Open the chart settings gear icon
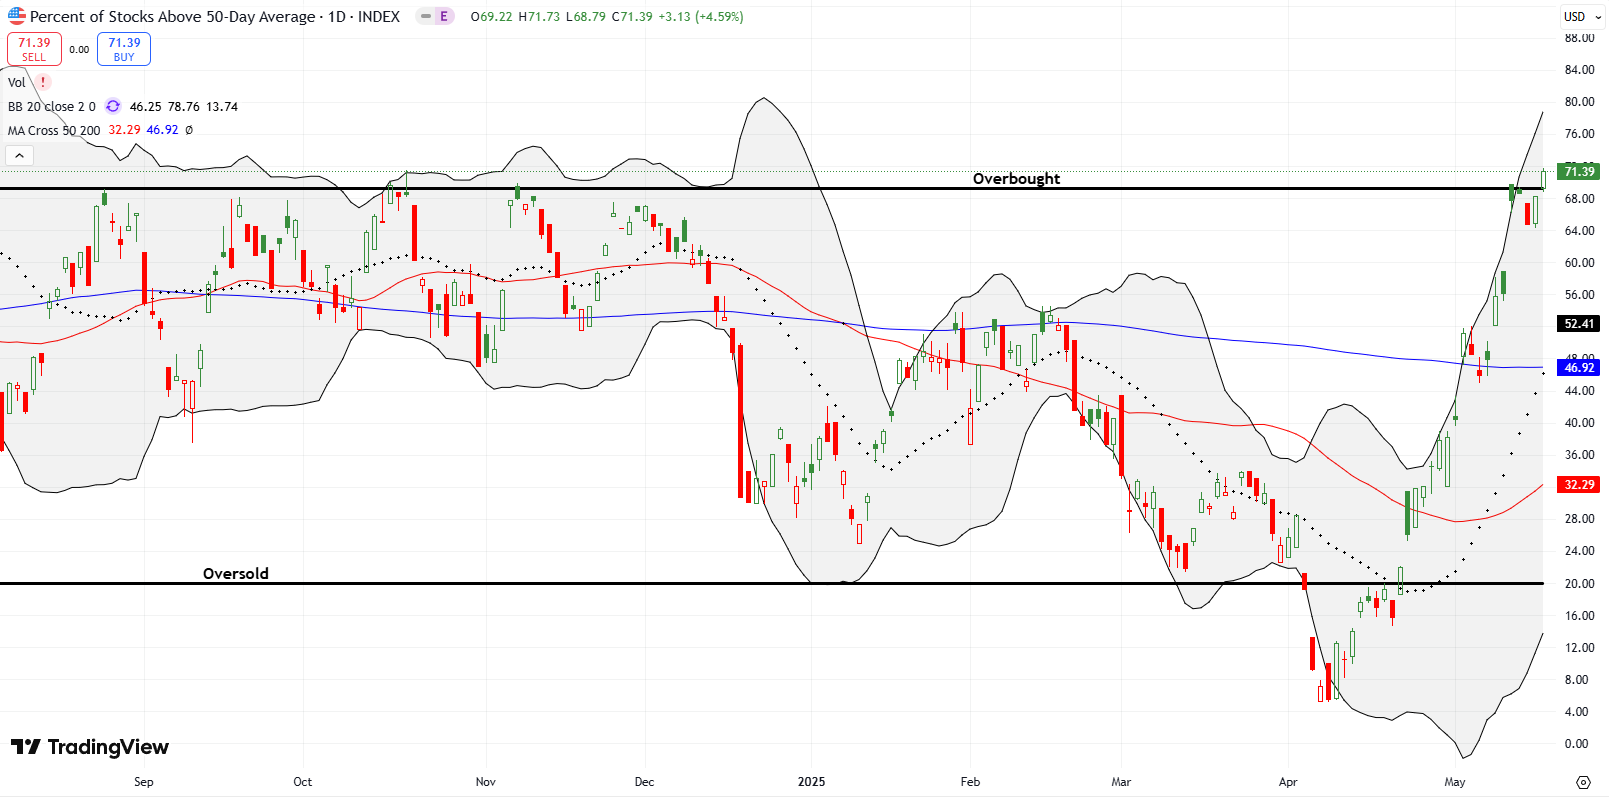This screenshot has height=798, width=1609. click(x=1583, y=782)
